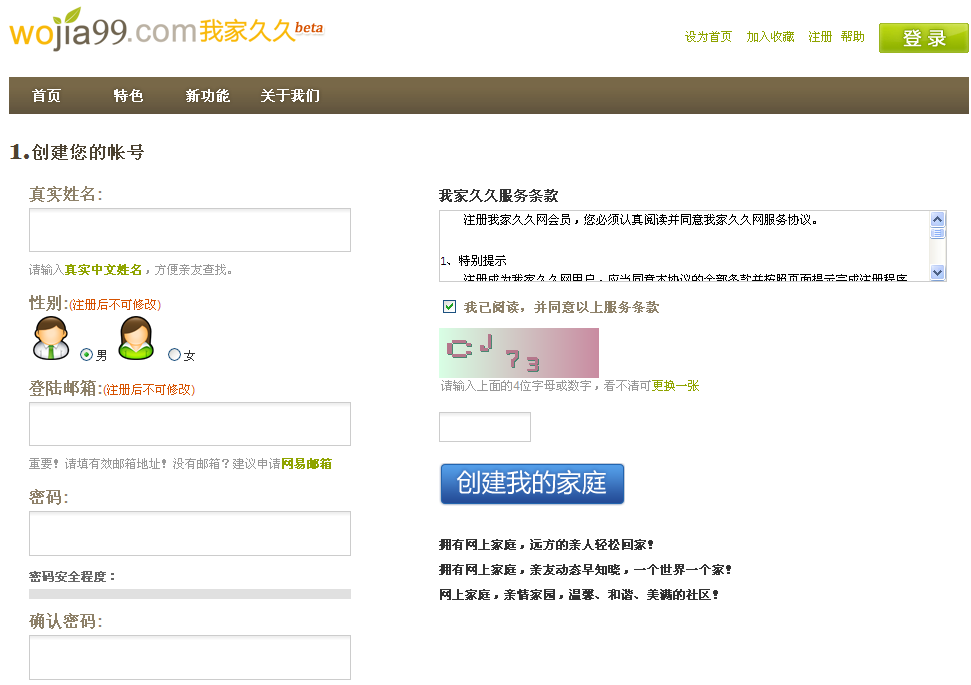This screenshot has height=685, width=971.
Task: Click the female avatar icon
Action: 136,338
